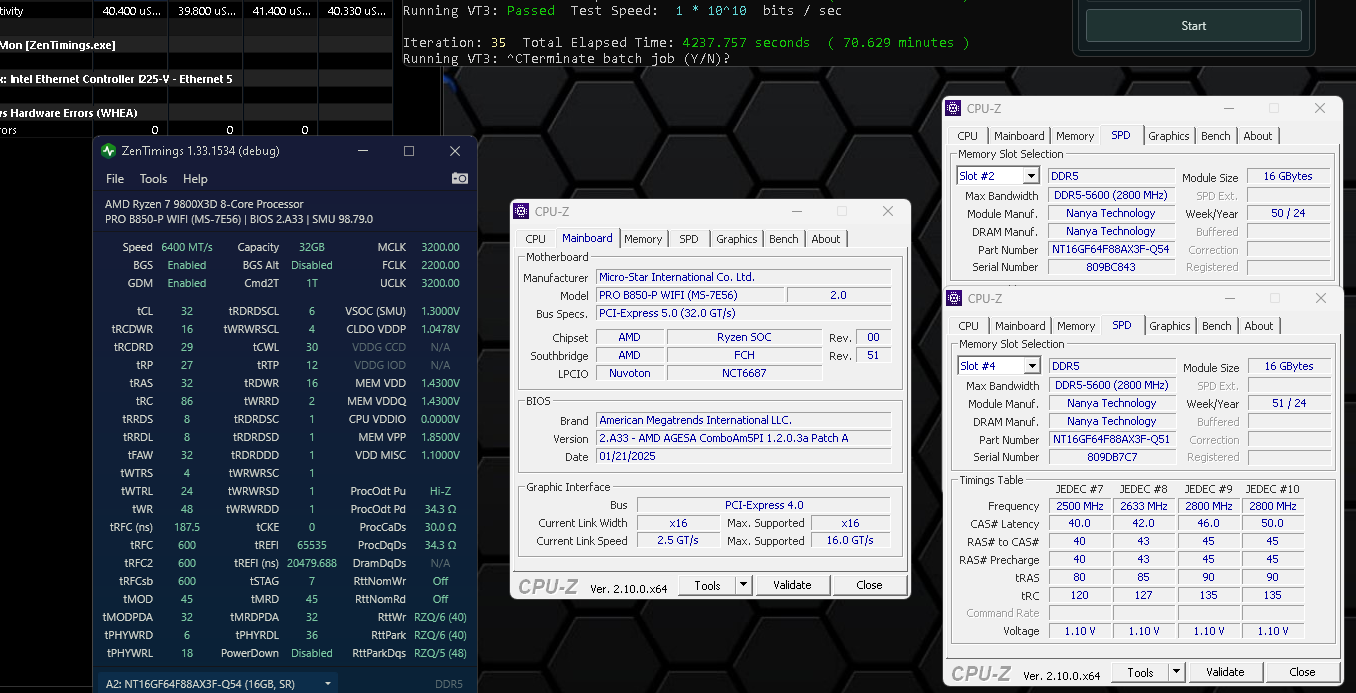Click the ZenTimings app logo in title bar
Viewport: 1356px width, 693px height.
click(109, 151)
